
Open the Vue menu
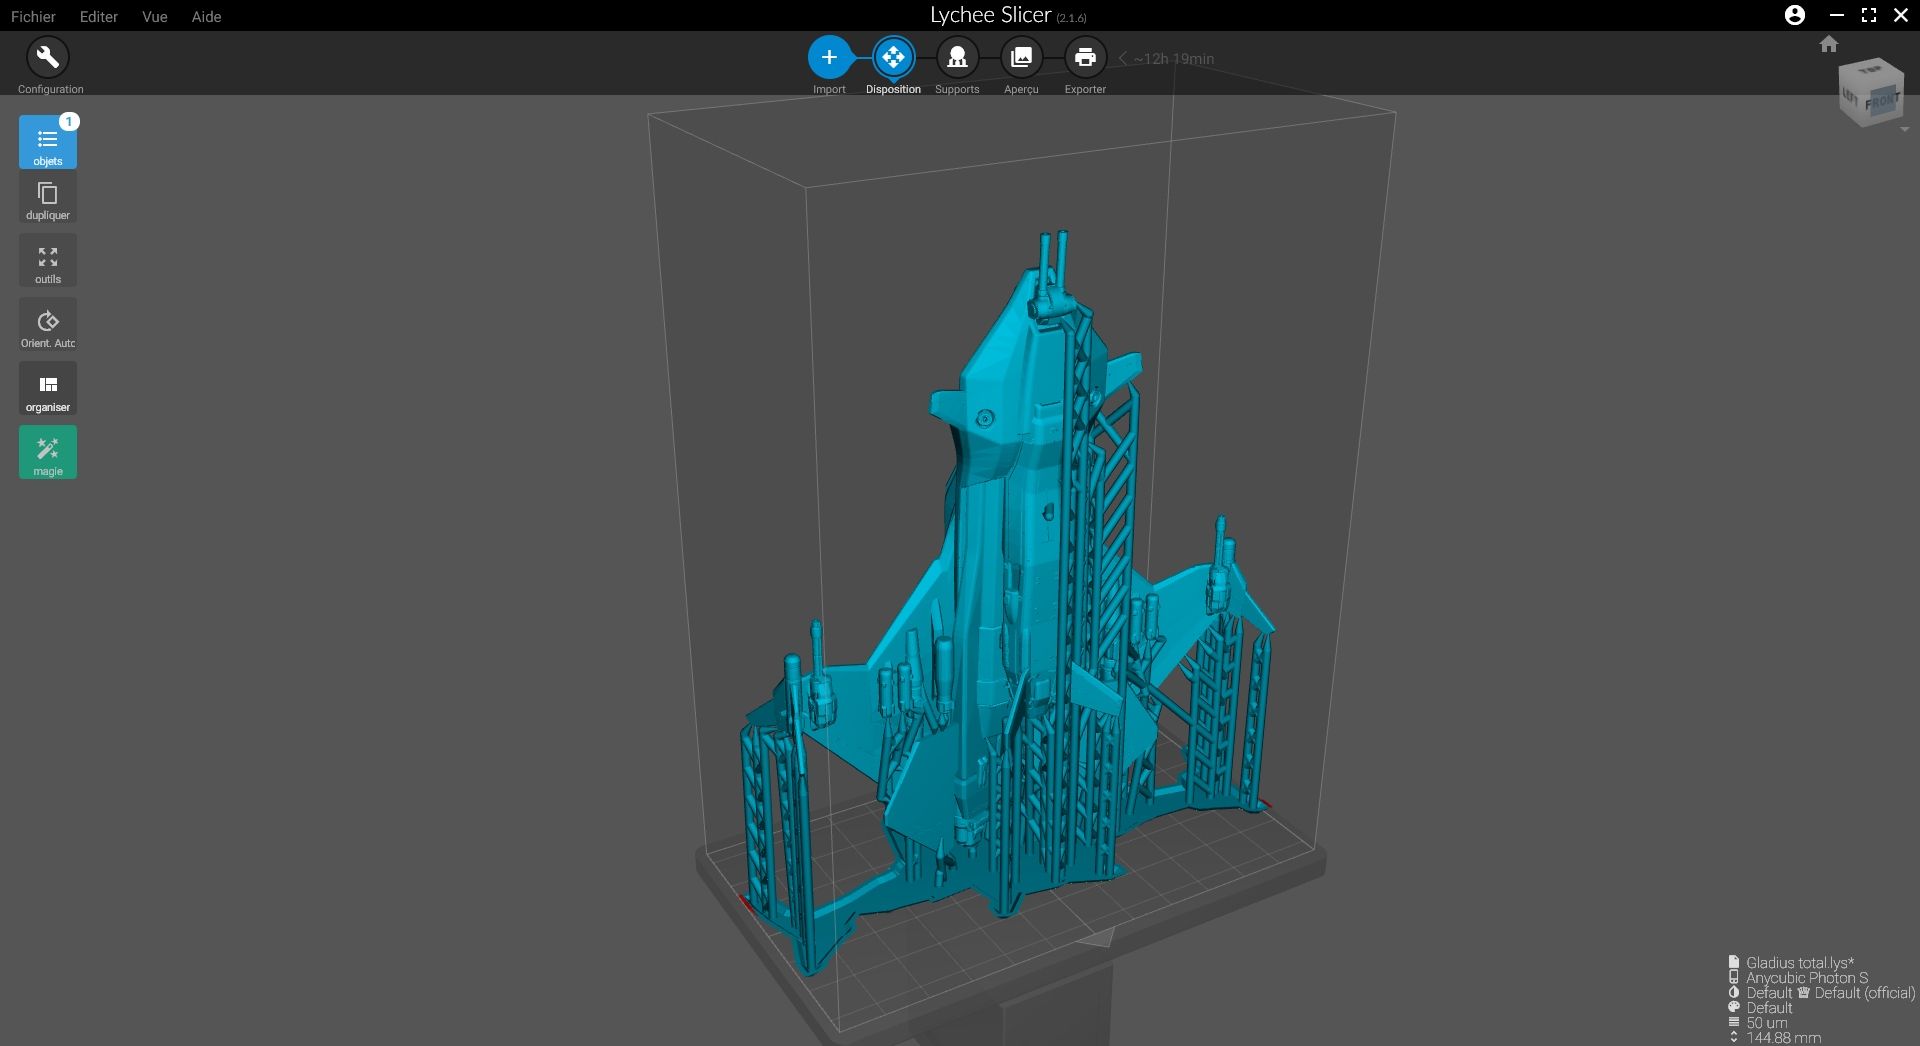tap(154, 16)
